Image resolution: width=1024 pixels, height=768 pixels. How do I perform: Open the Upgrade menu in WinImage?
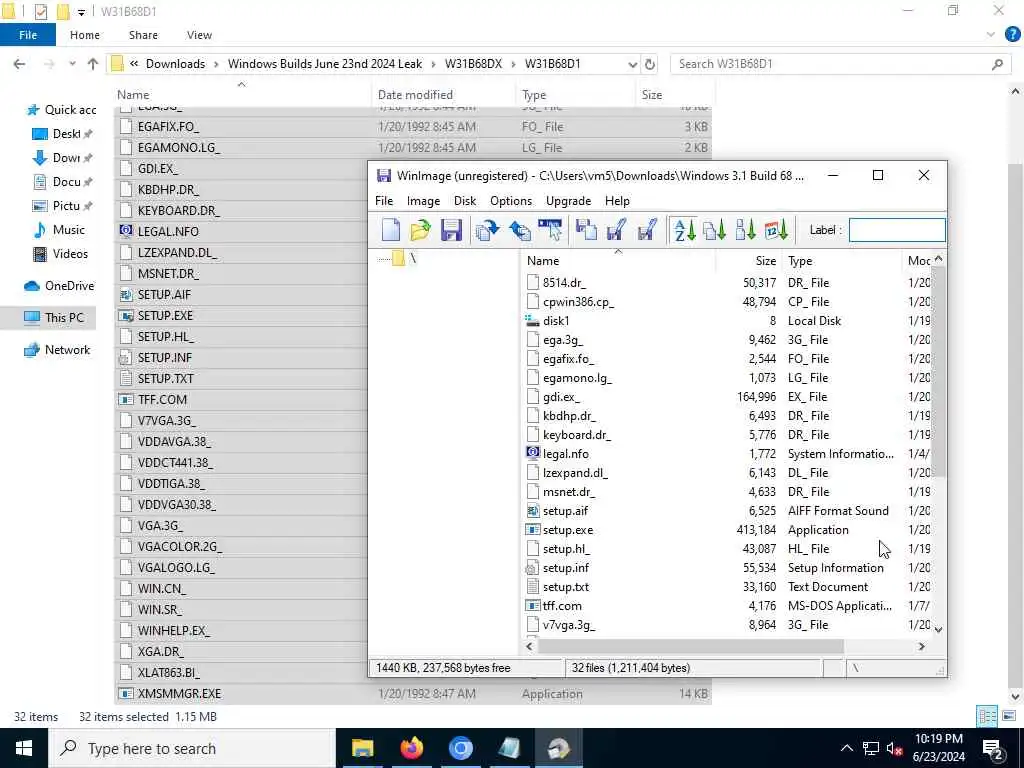click(x=568, y=200)
